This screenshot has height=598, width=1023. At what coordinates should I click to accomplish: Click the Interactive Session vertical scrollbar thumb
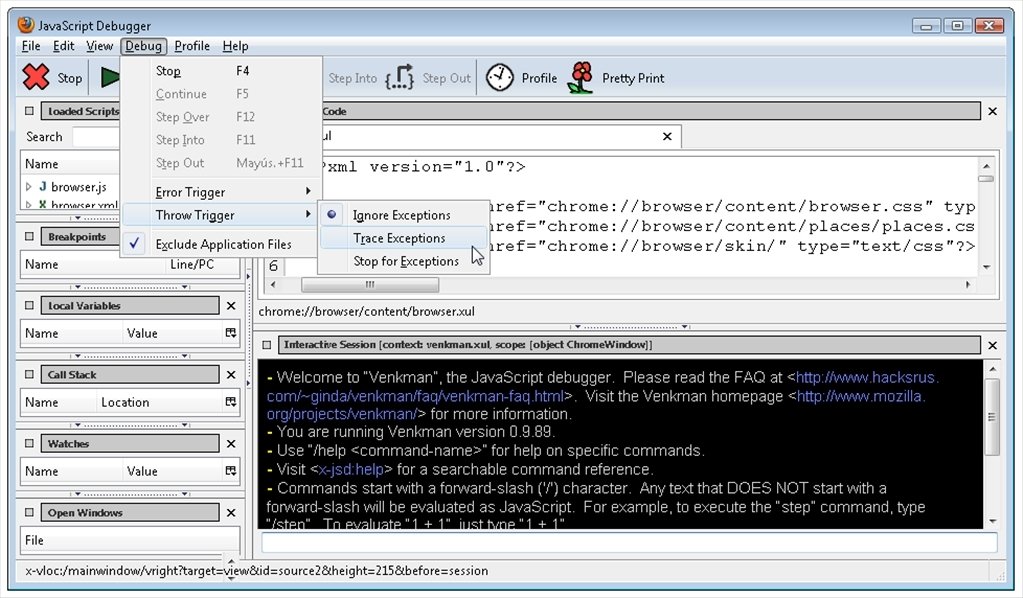point(992,417)
